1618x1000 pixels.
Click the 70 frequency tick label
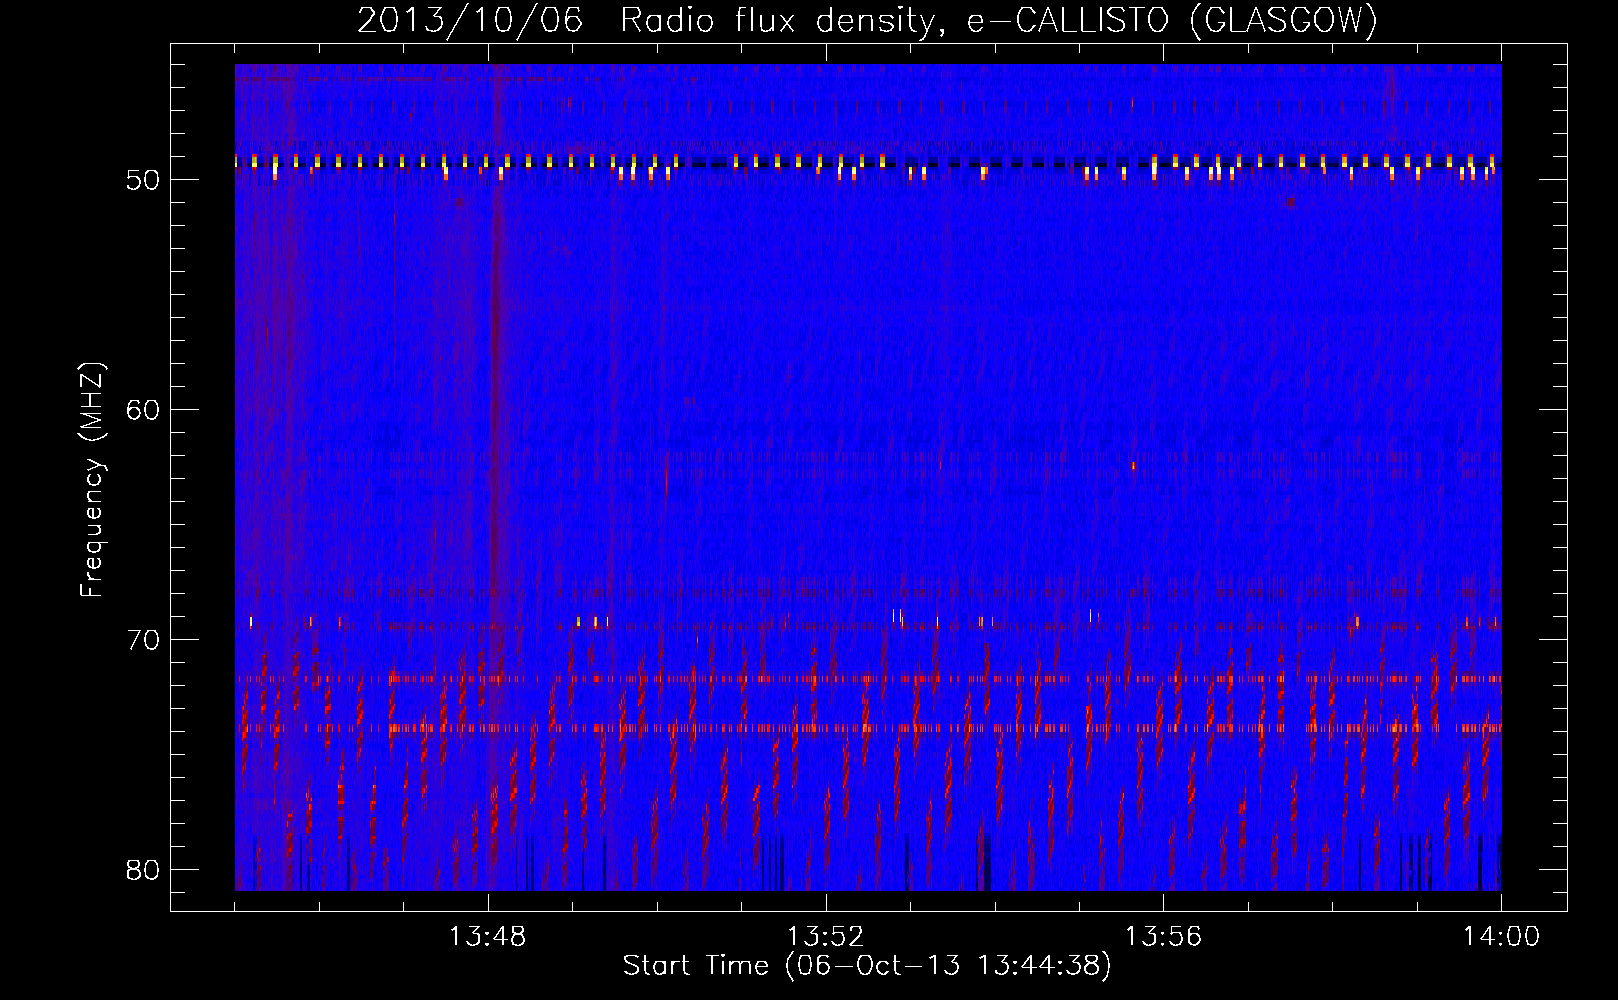(143, 640)
